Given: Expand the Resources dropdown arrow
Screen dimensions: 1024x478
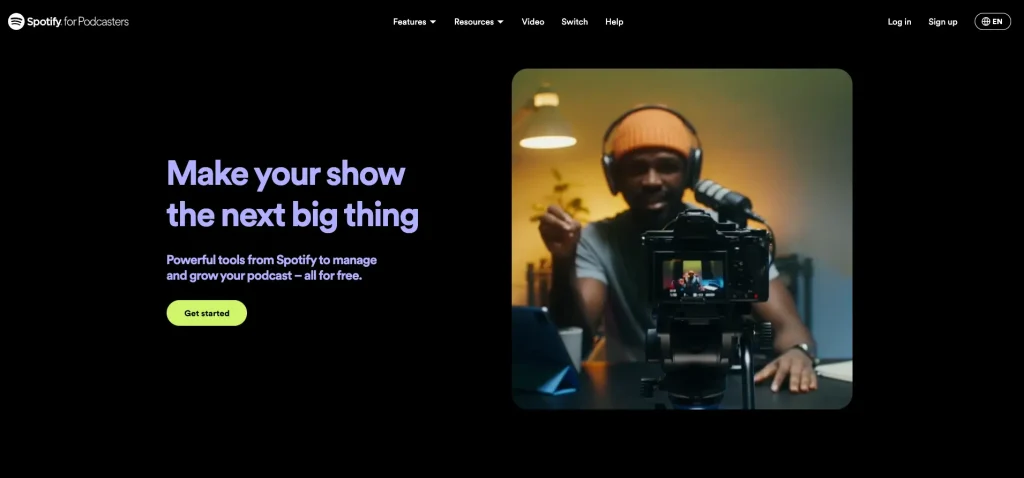Looking at the screenshot, I should click(x=500, y=22).
